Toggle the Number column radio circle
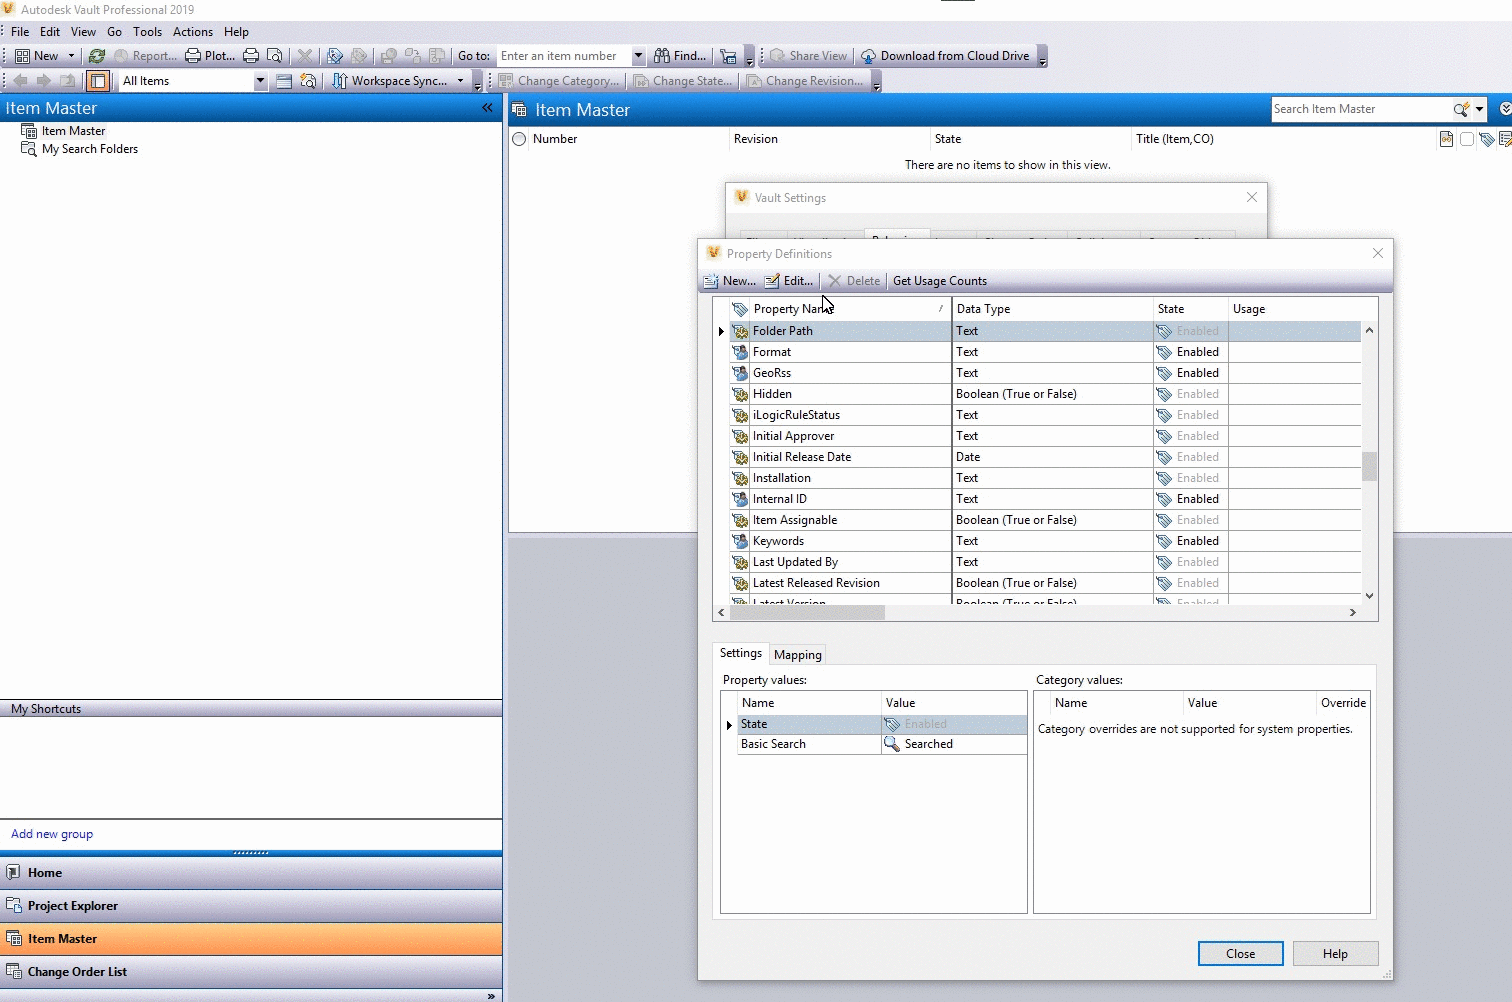The height and width of the screenshot is (1002, 1512). 519,139
